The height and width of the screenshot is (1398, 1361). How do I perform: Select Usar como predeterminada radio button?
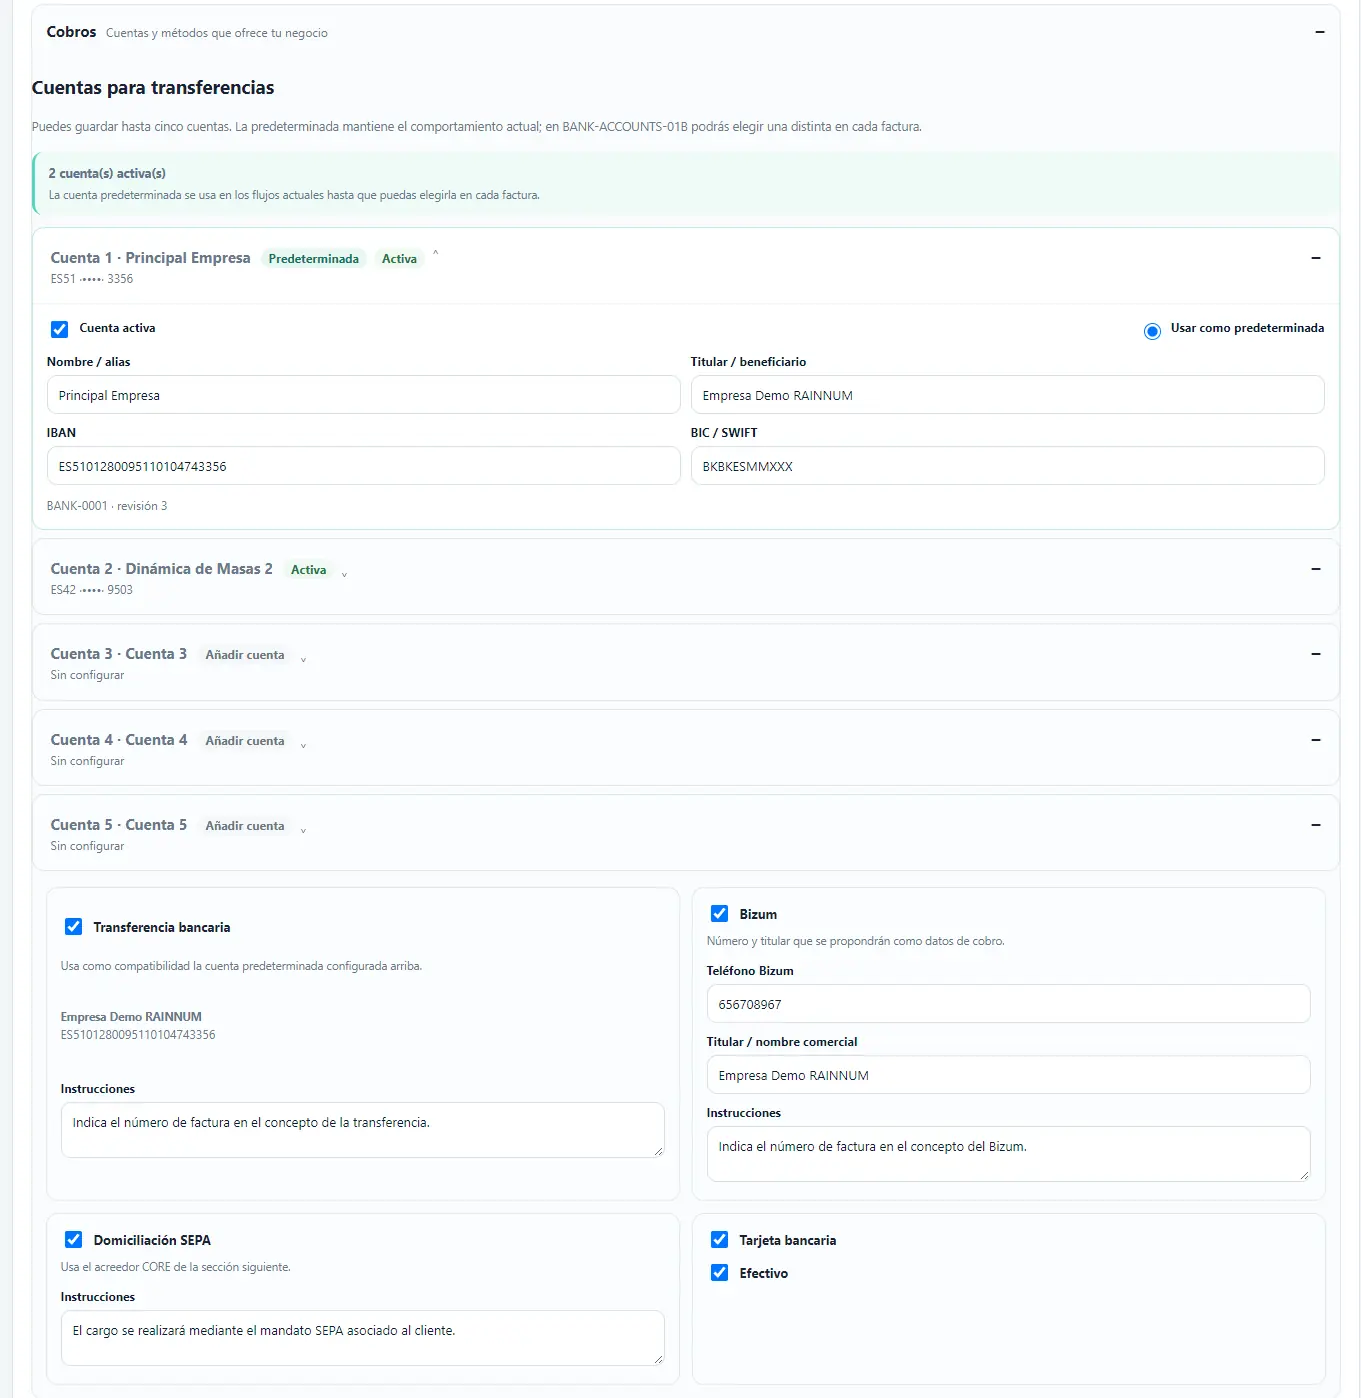pyautogui.click(x=1152, y=331)
